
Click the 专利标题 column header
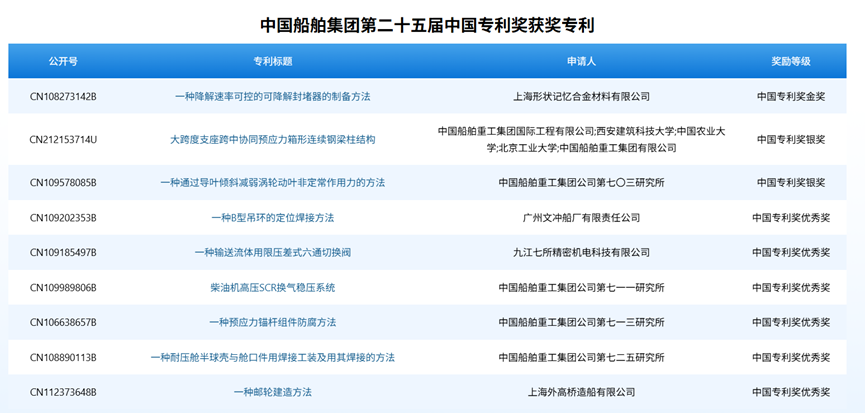click(272, 61)
